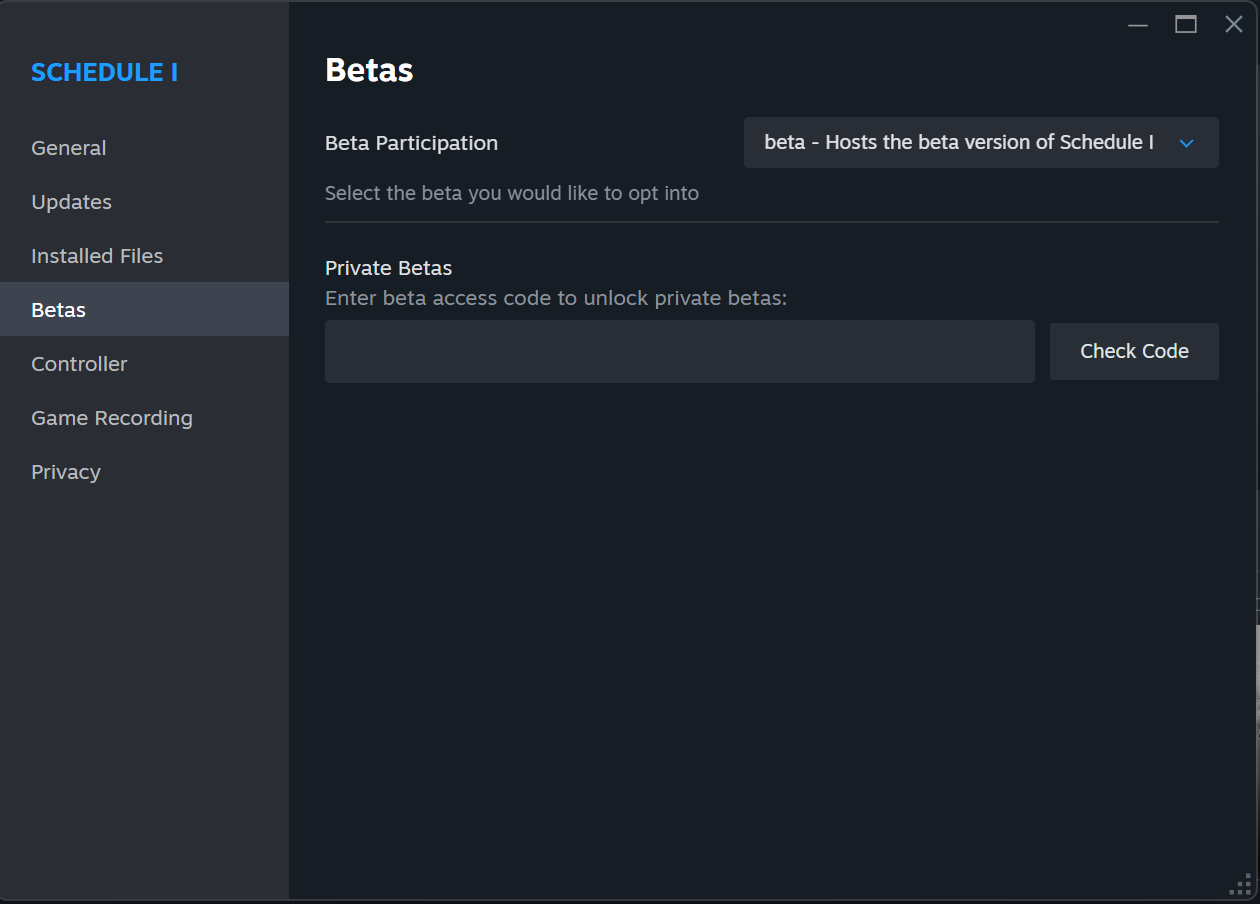Maximize the properties window
Image resolution: width=1260 pixels, height=904 pixels.
(x=1186, y=25)
